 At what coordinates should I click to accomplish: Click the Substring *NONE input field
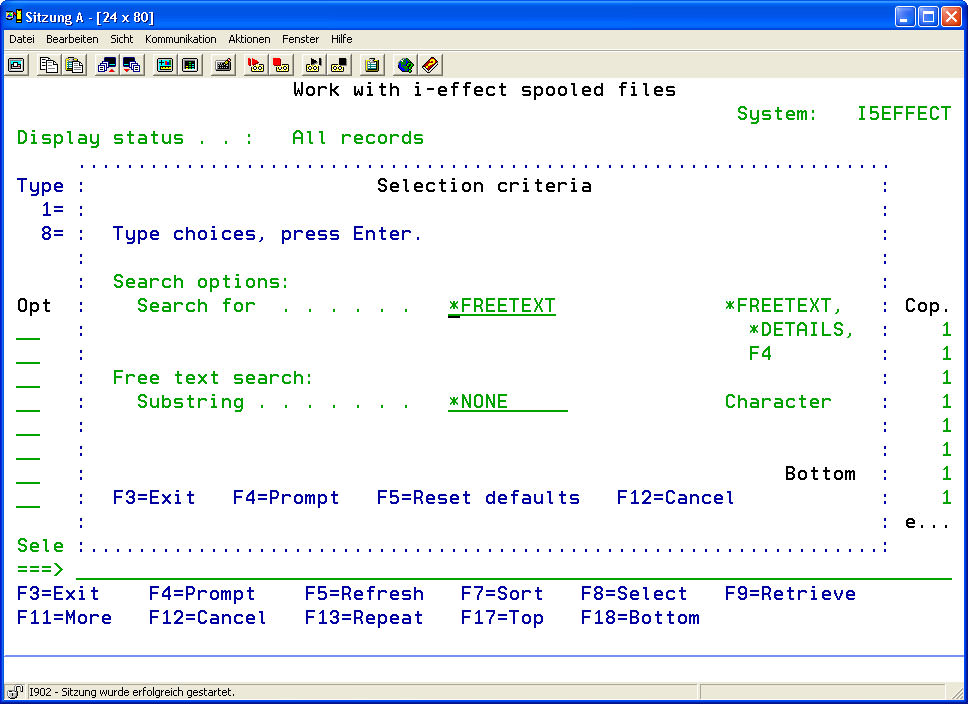(507, 402)
